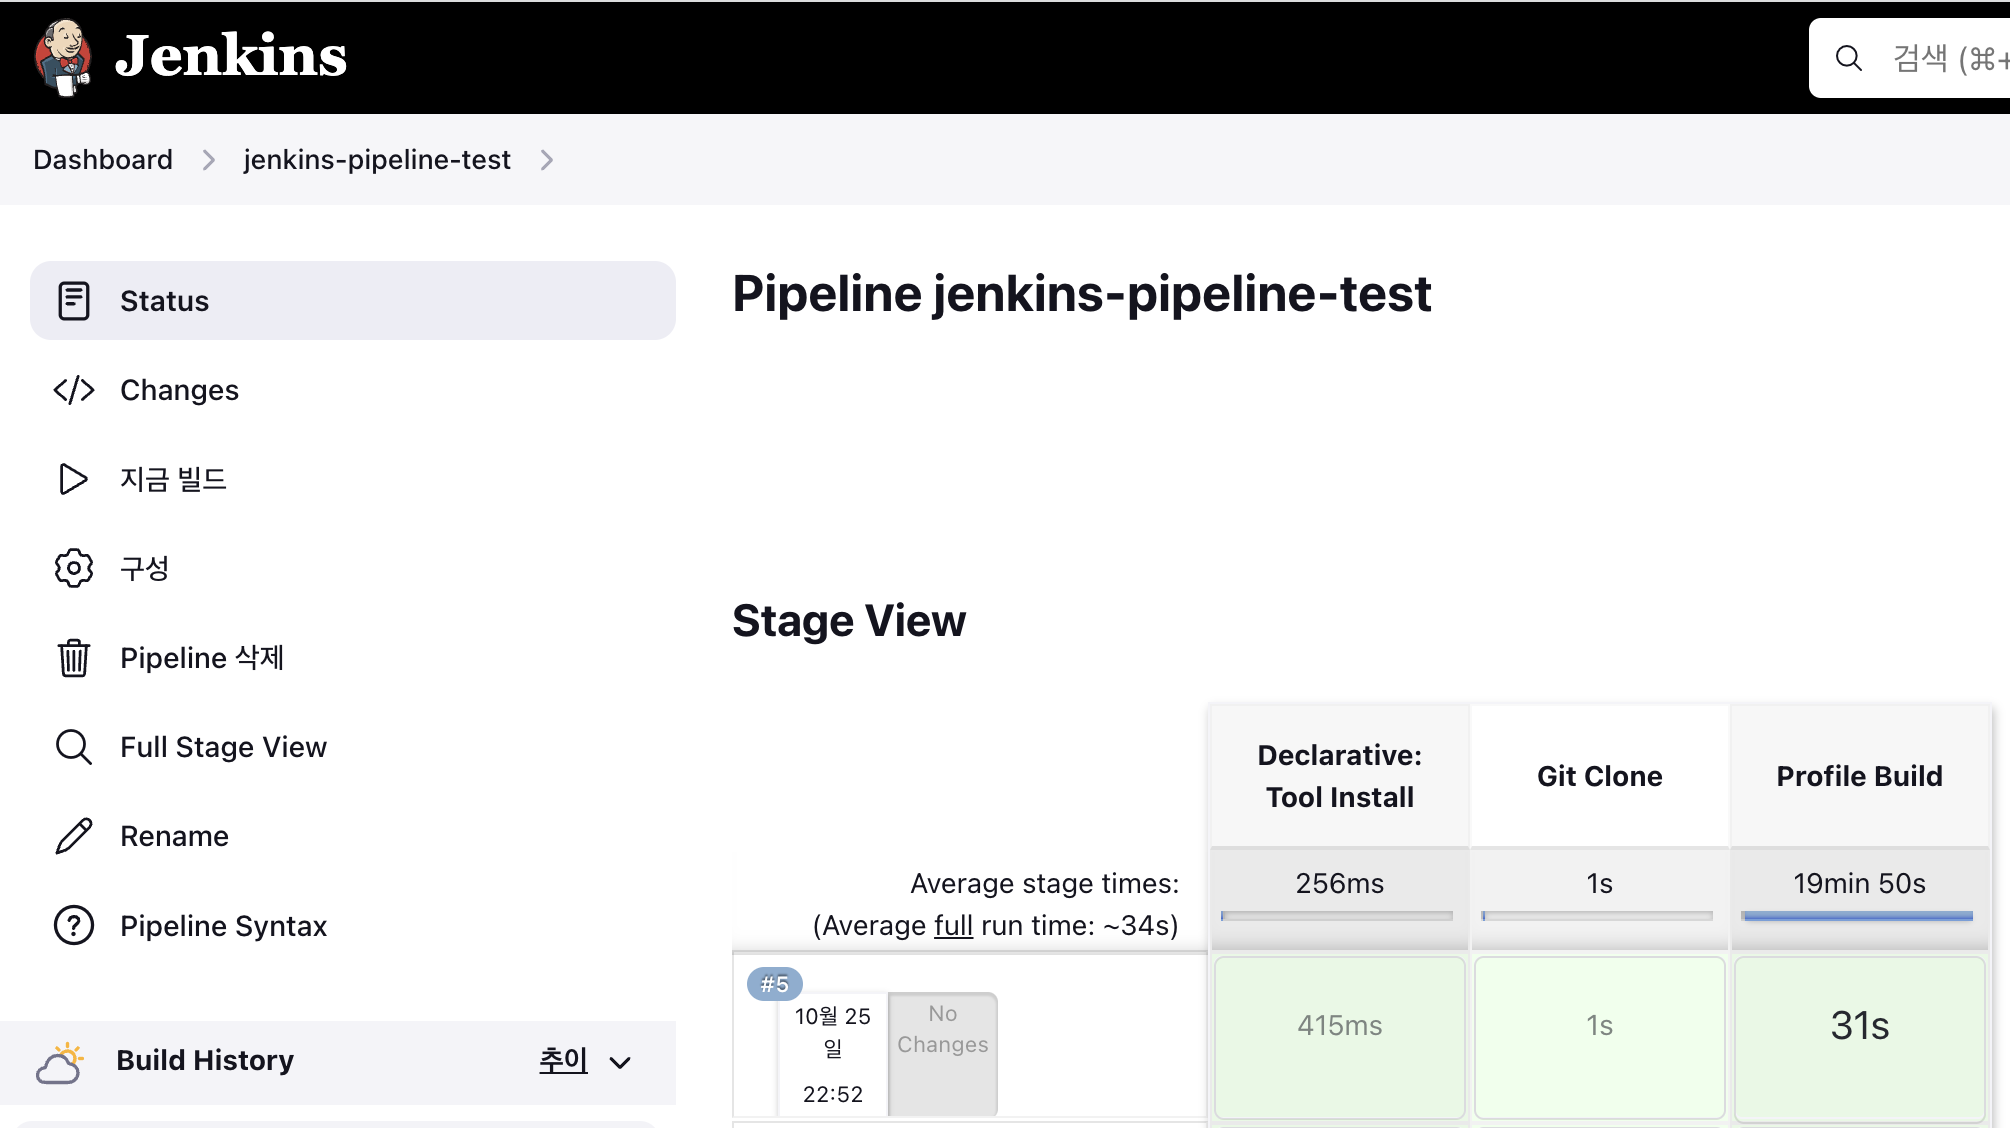Click the Jenkins butler logo icon
The height and width of the screenshot is (1128, 2010).
point(63,57)
